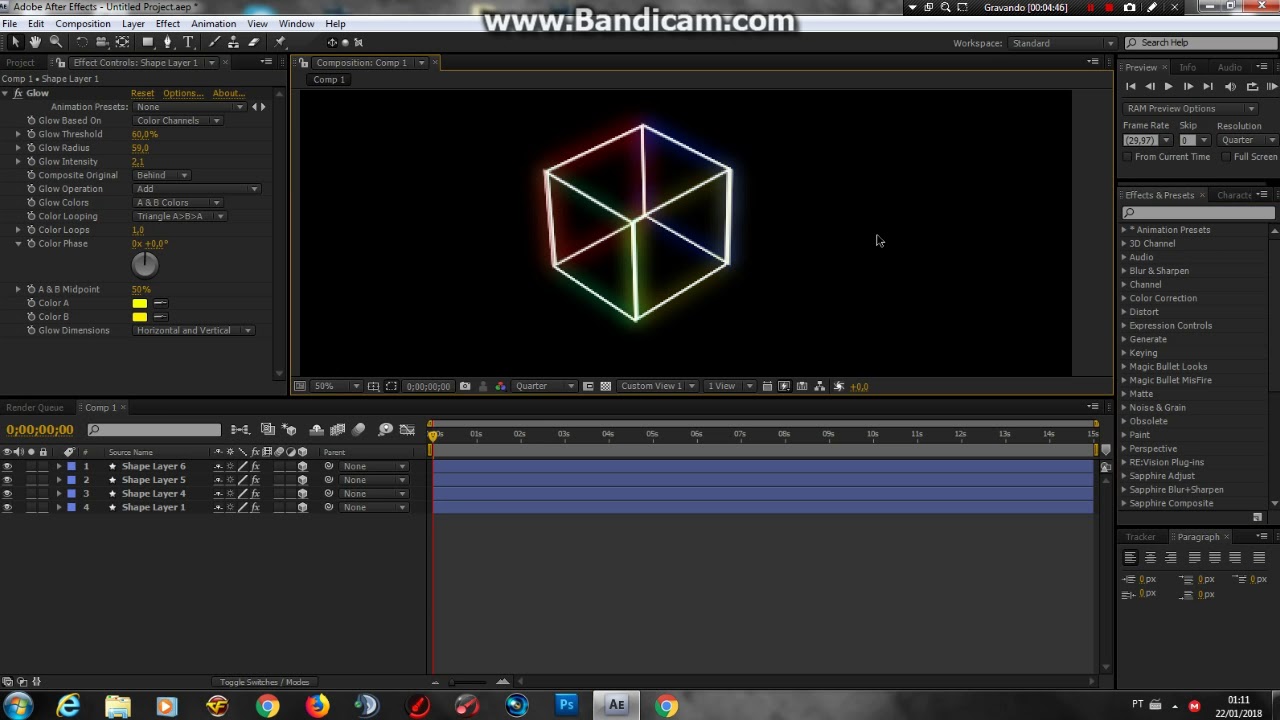Click the hide shy layers icon

316,429
